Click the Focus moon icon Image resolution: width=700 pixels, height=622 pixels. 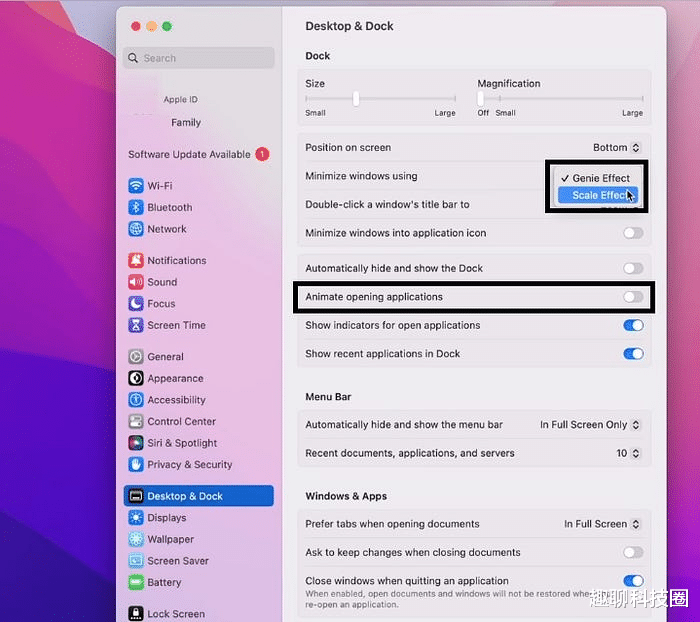[136, 304]
